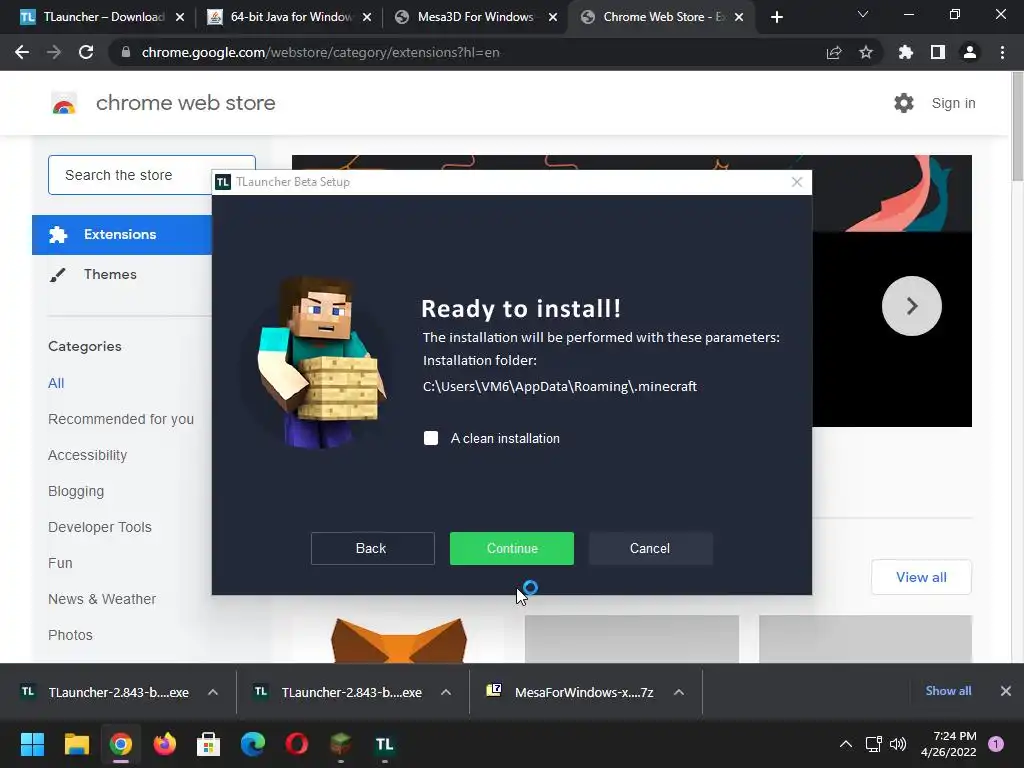The image size is (1024, 768).
Task: Launch Microsoft Edge from the taskbar
Action: click(253, 744)
